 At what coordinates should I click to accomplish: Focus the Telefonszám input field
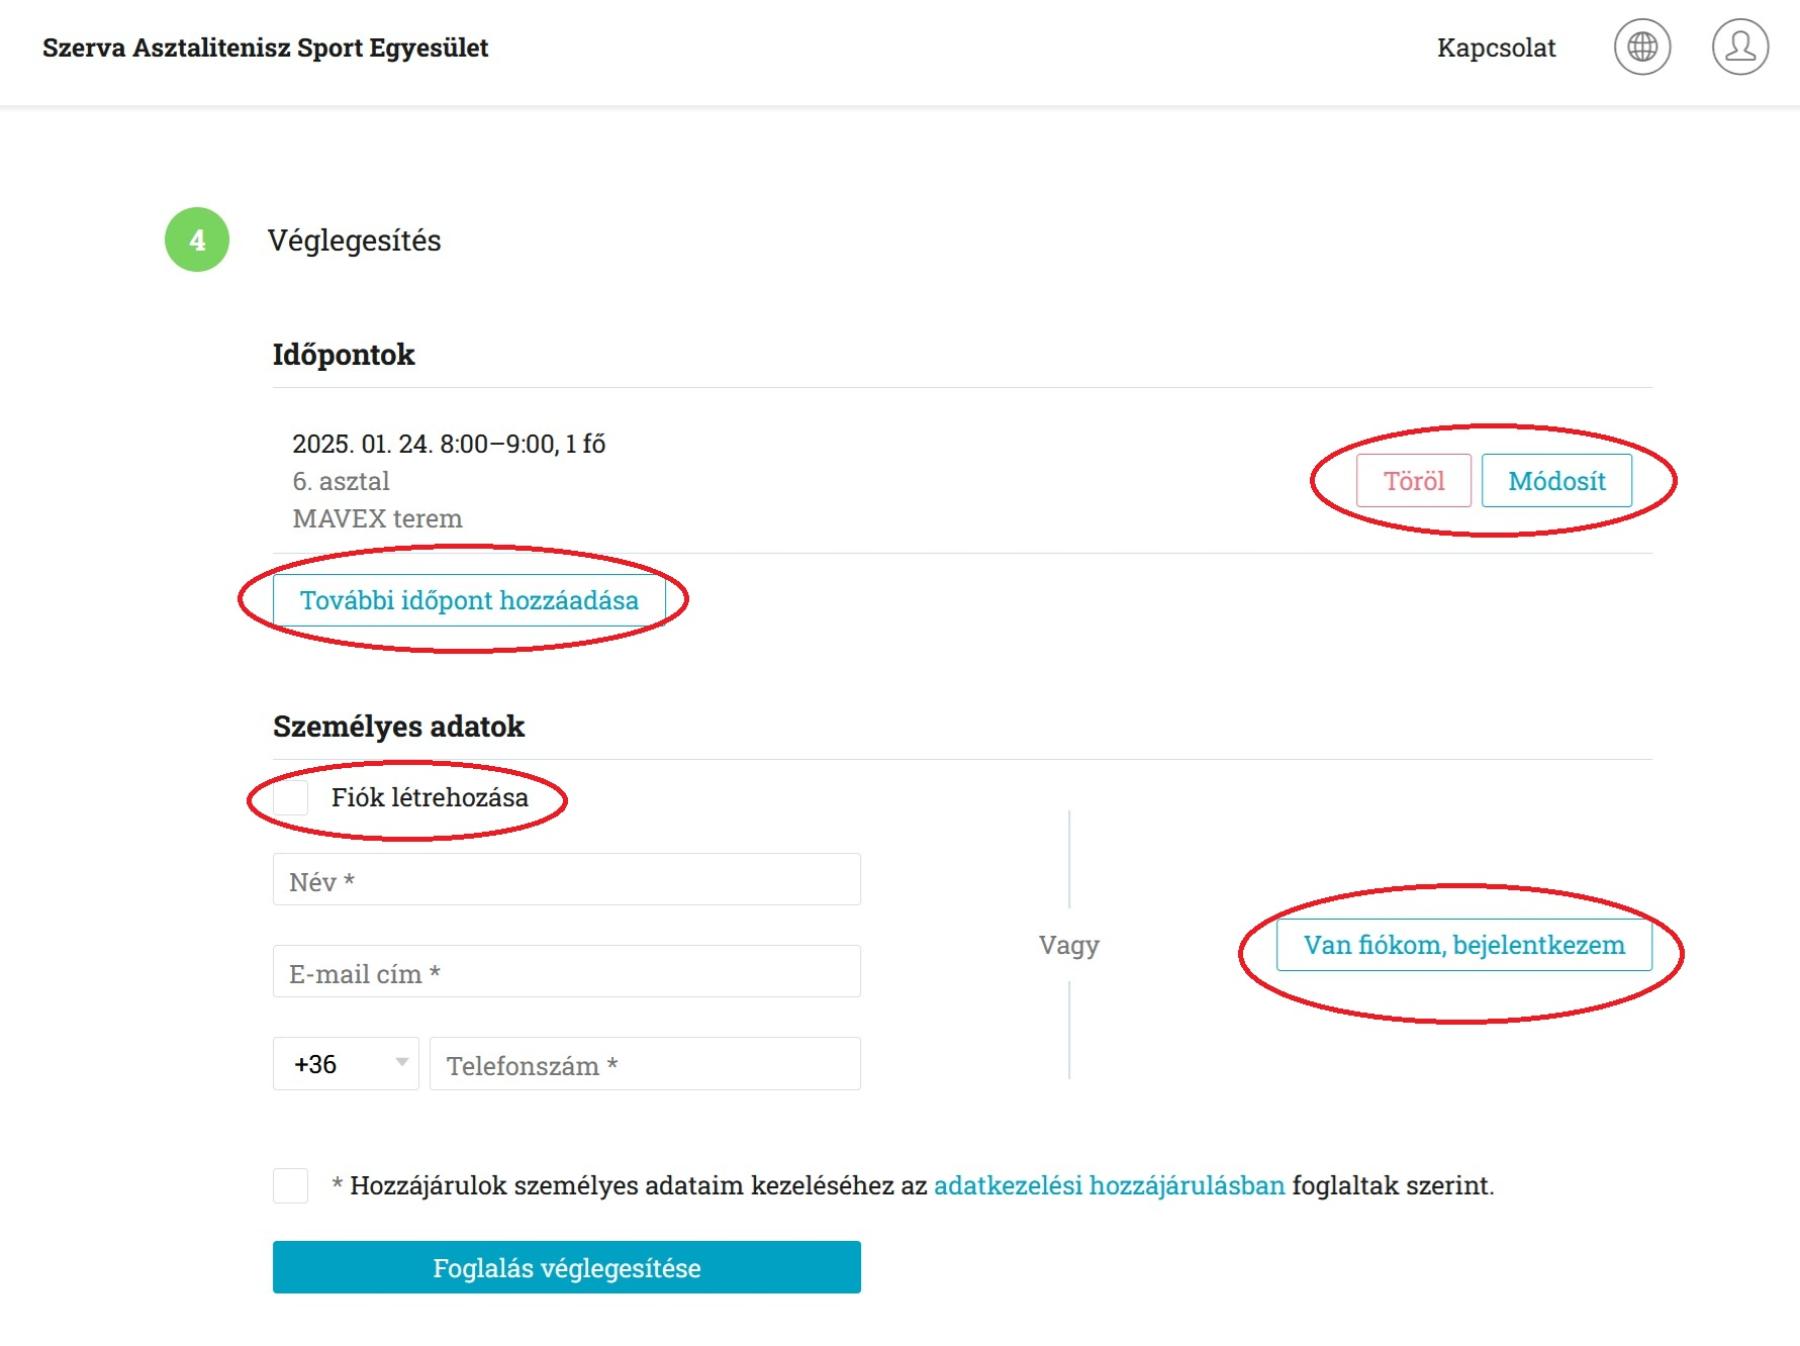click(645, 1064)
